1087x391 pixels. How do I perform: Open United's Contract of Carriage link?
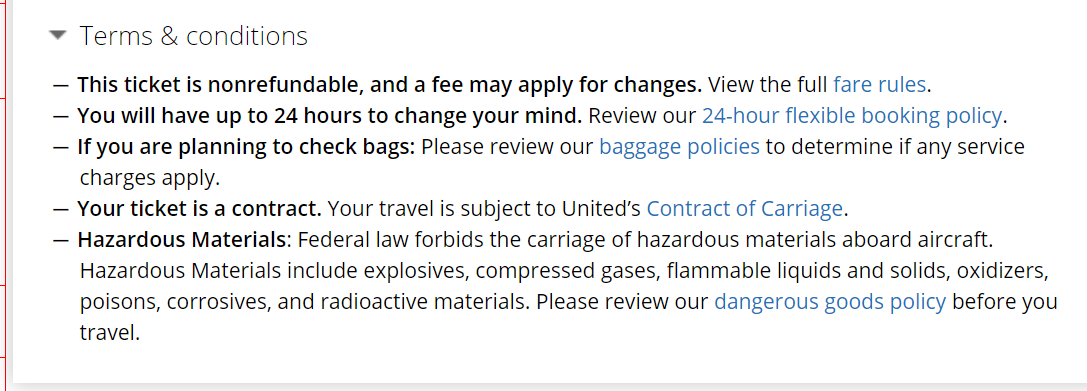745,208
